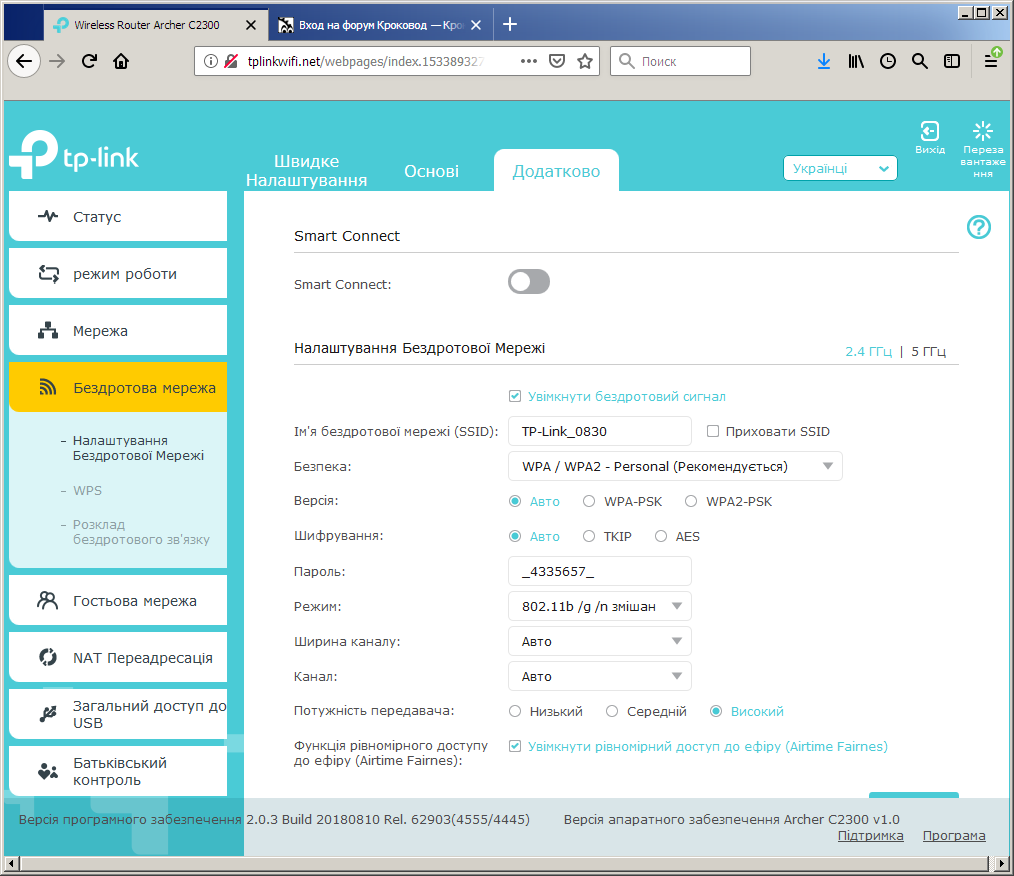The image size is (1014, 876).
Task: Select the WPA2-PSK version radio button
Action: 691,501
